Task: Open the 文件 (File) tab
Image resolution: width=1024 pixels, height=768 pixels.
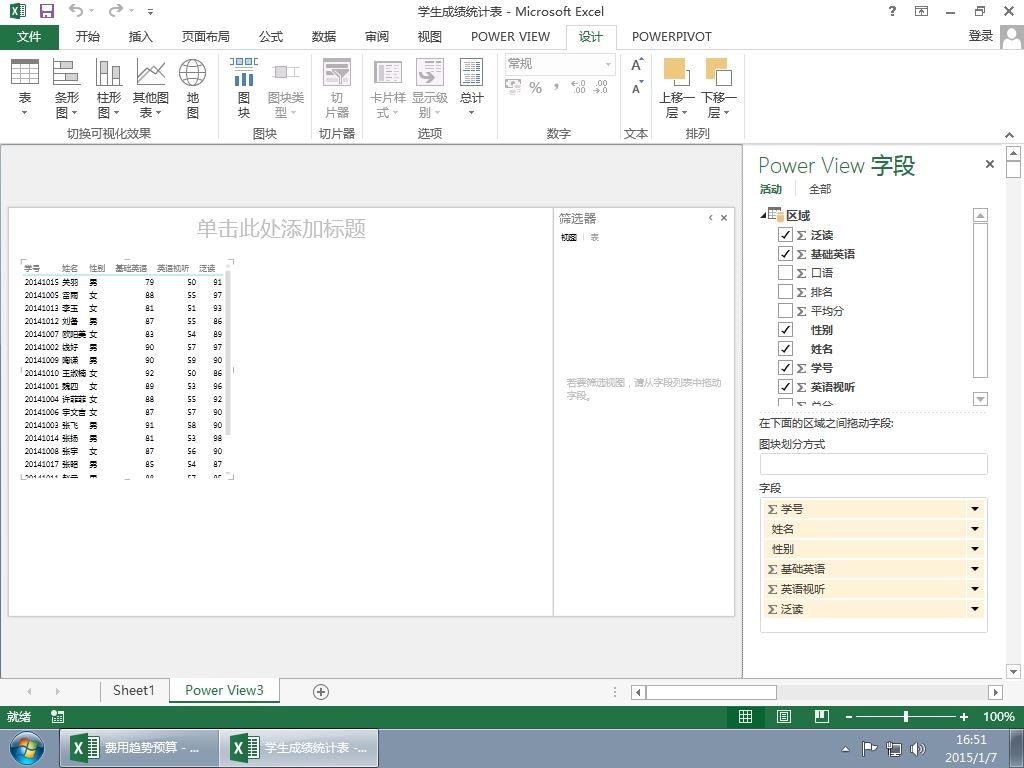Action: (x=29, y=37)
